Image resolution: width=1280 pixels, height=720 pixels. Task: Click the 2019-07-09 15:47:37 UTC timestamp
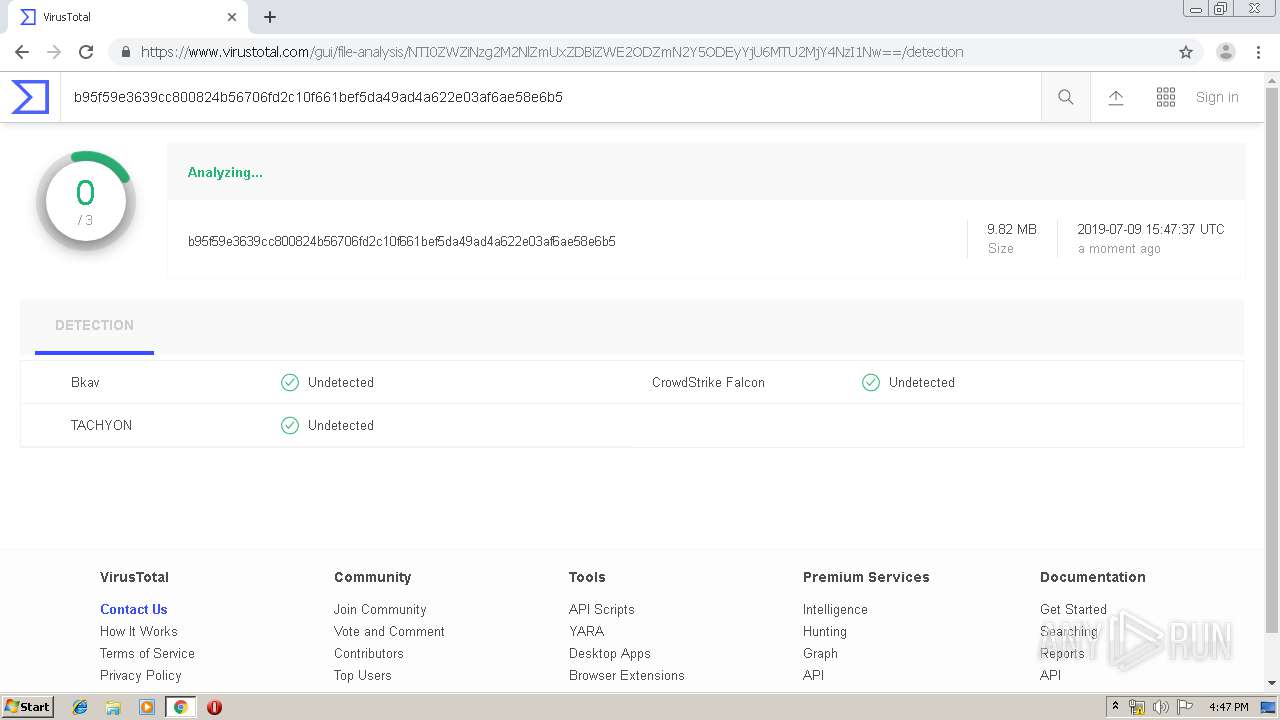[1151, 229]
